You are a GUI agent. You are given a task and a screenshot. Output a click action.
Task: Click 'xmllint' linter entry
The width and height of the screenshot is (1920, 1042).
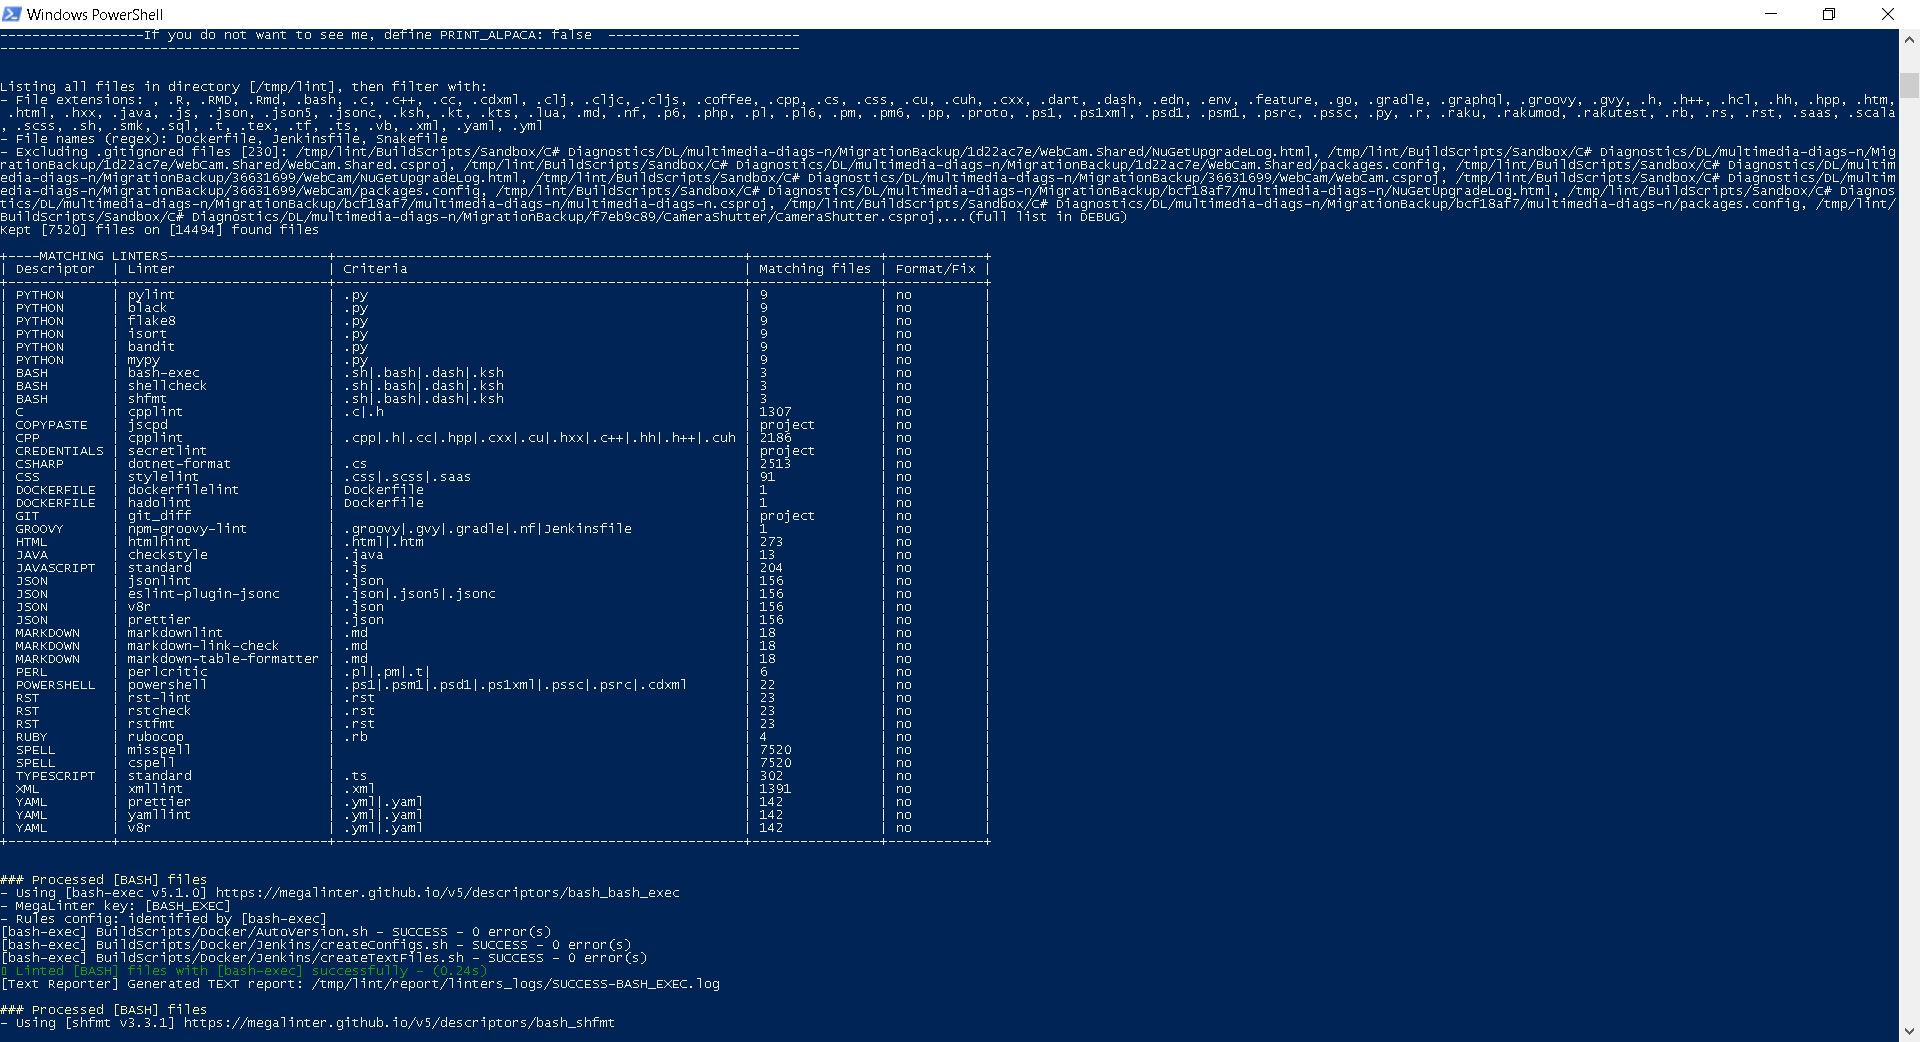pyautogui.click(x=155, y=789)
